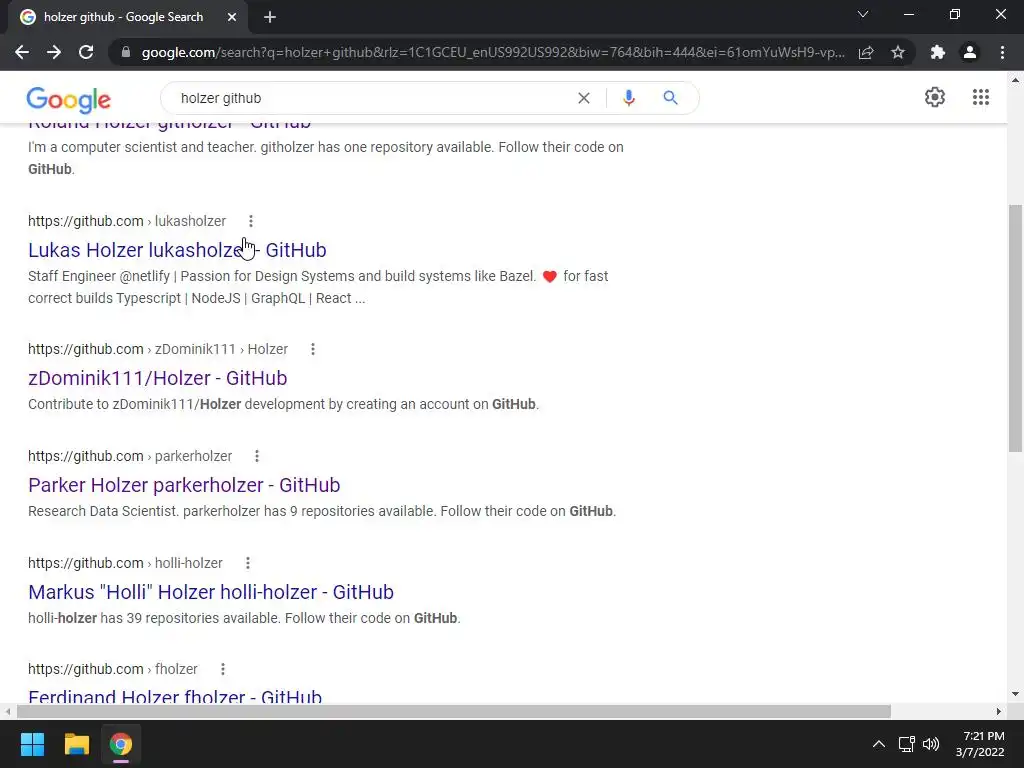The height and width of the screenshot is (768, 1024).
Task: Click vertical scrollbar thumb
Action: click(1015, 328)
